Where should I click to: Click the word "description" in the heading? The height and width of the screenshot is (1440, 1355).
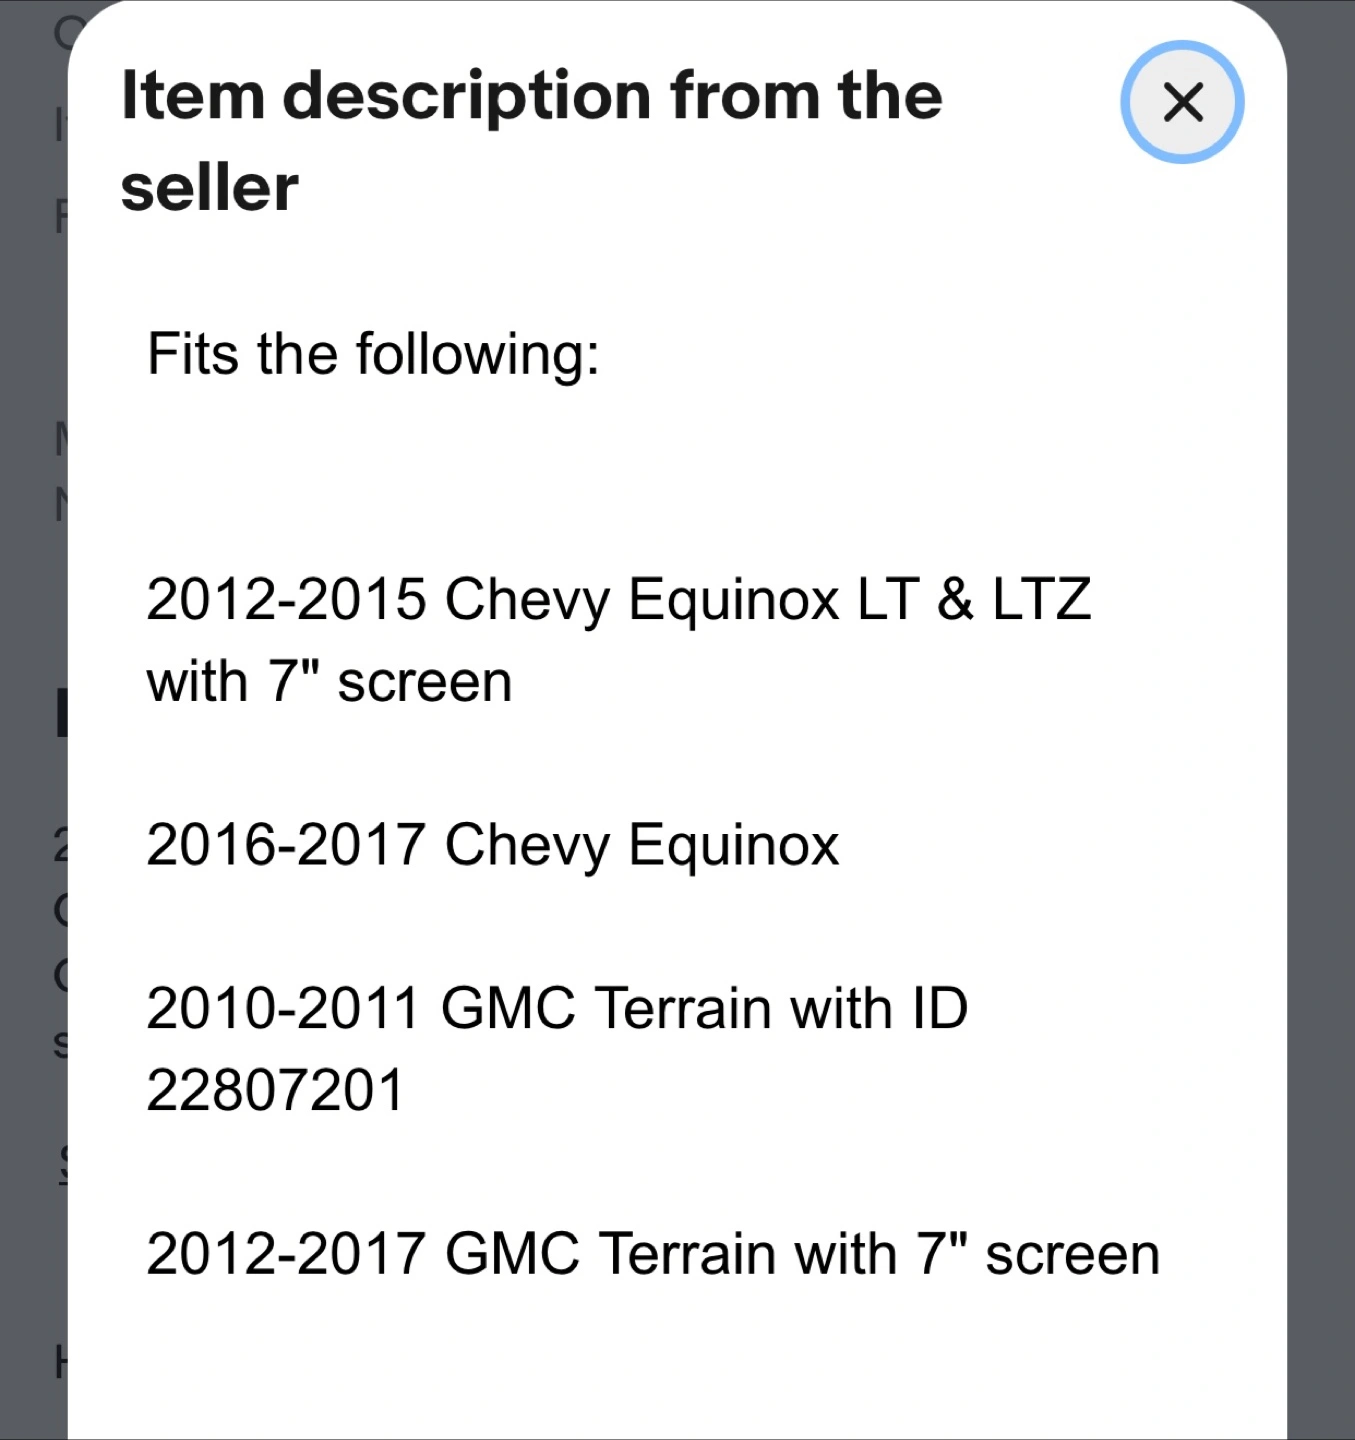[x=467, y=96]
